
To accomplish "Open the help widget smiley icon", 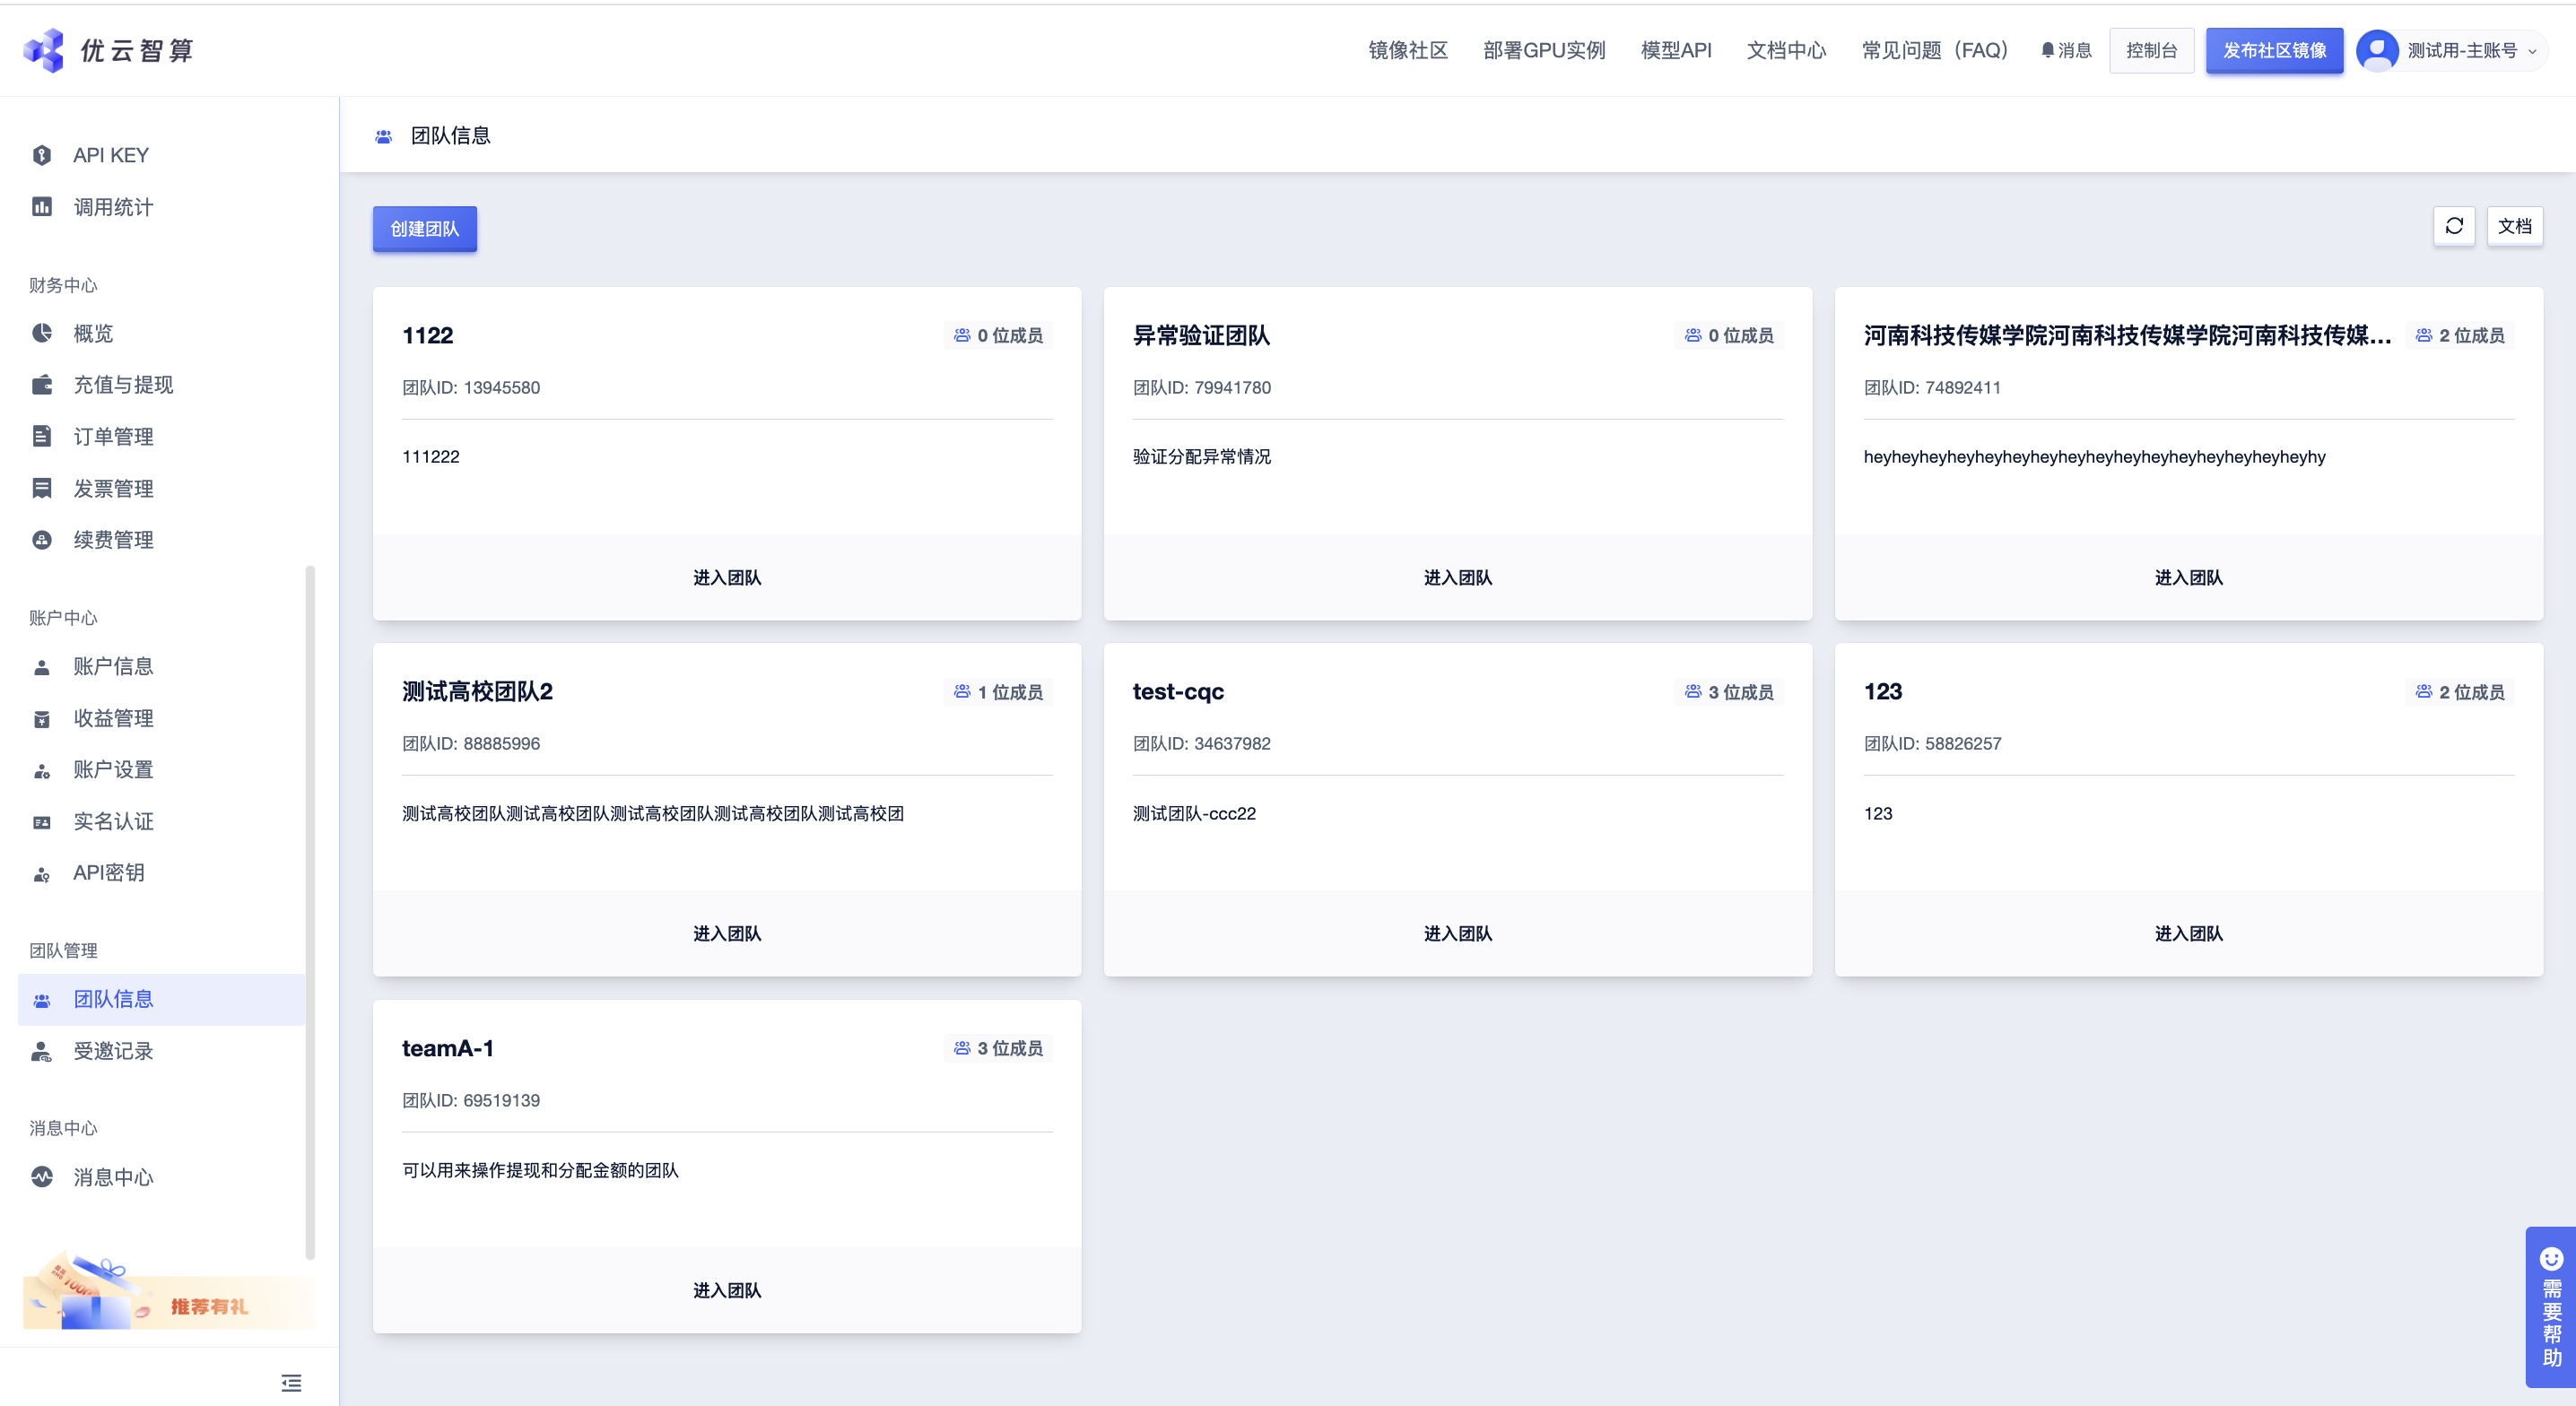I will [x=2551, y=1258].
